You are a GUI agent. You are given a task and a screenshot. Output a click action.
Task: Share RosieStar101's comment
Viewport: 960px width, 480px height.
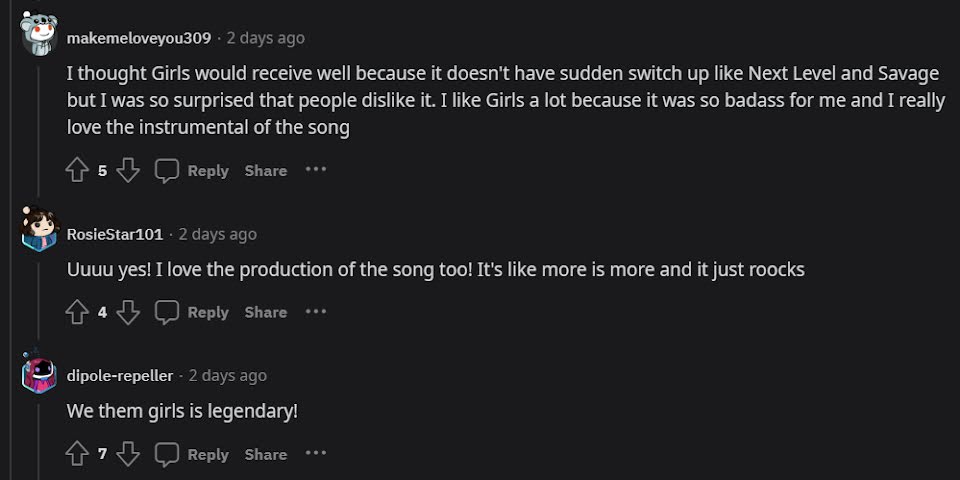tap(266, 313)
